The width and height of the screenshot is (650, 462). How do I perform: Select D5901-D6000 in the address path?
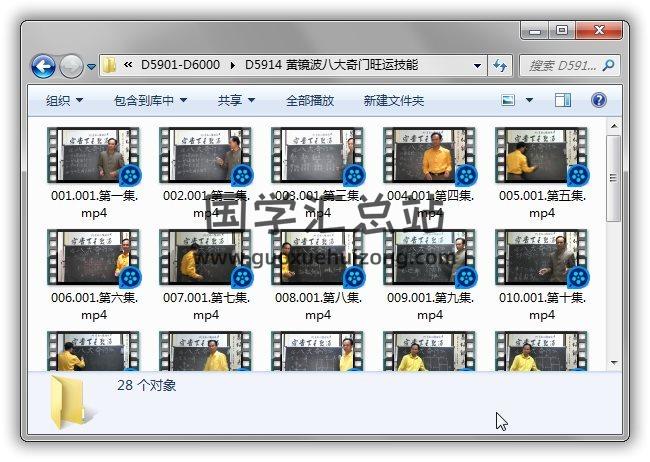point(180,65)
